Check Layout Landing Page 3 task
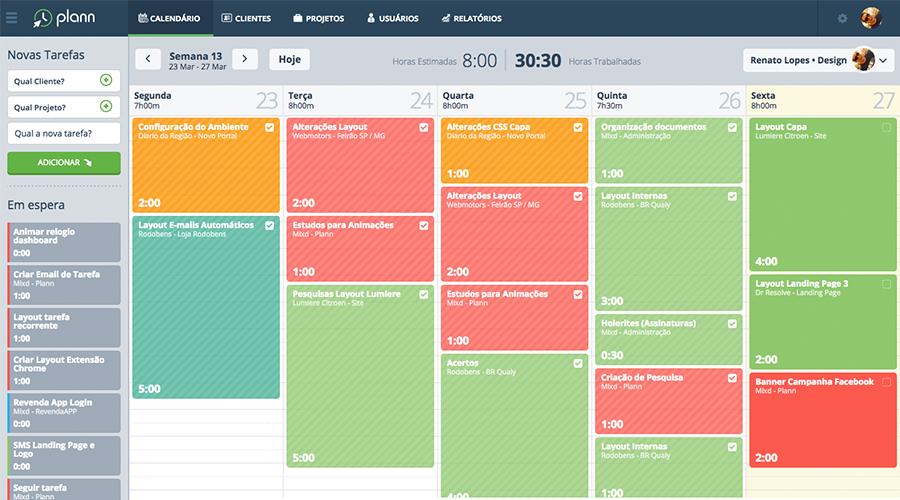The height and width of the screenshot is (500, 900). (x=886, y=284)
